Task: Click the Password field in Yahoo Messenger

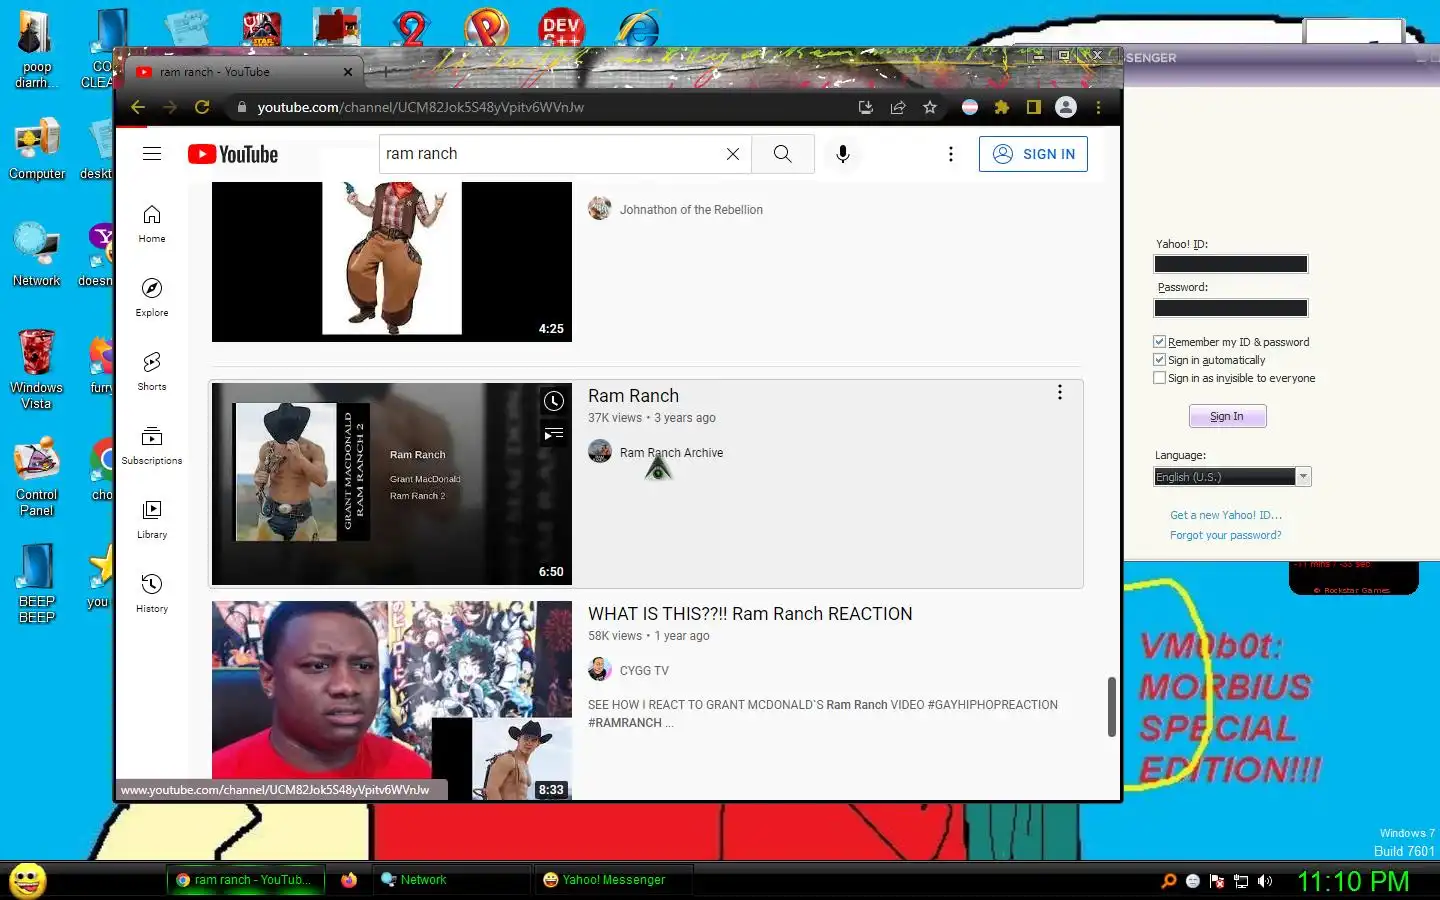Action: (x=1231, y=308)
